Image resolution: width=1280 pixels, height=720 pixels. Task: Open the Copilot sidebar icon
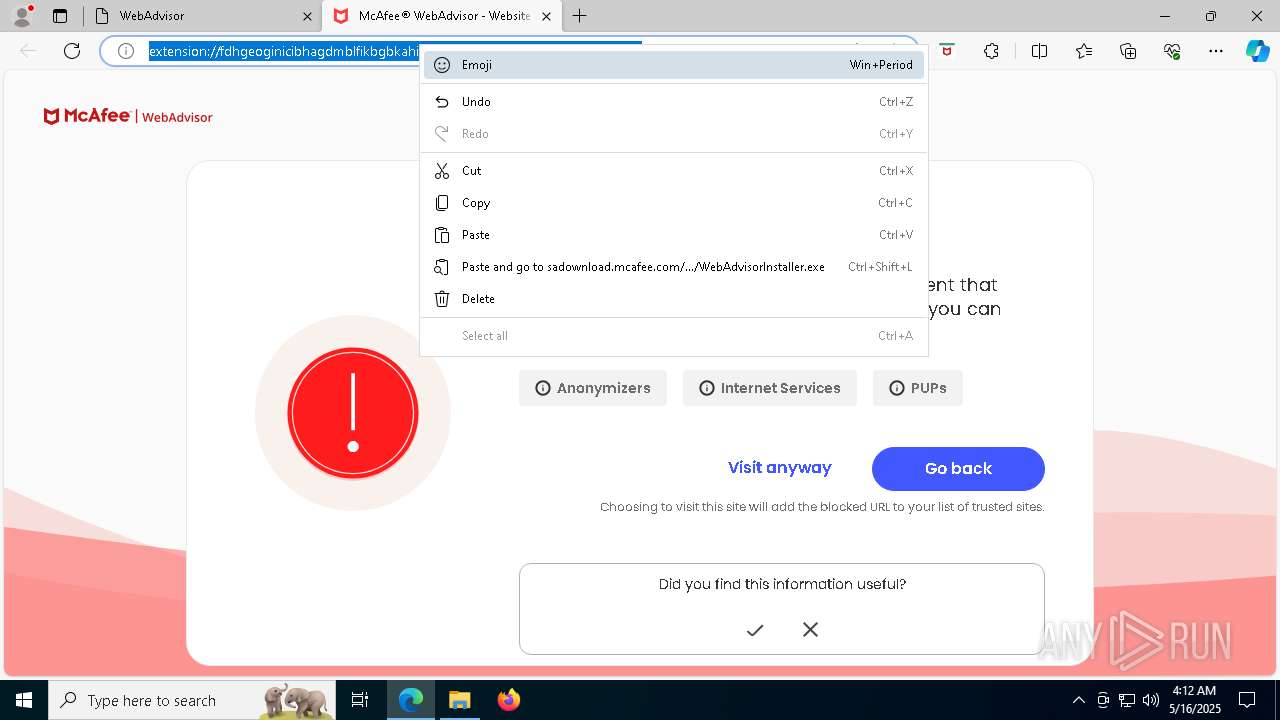(x=1257, y=51)
